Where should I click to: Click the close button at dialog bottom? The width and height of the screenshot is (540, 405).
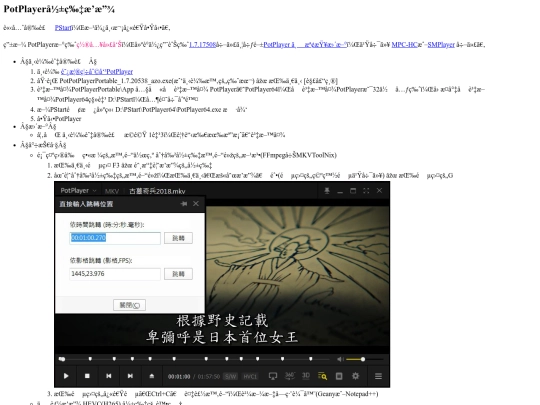(x=129, y=305)
